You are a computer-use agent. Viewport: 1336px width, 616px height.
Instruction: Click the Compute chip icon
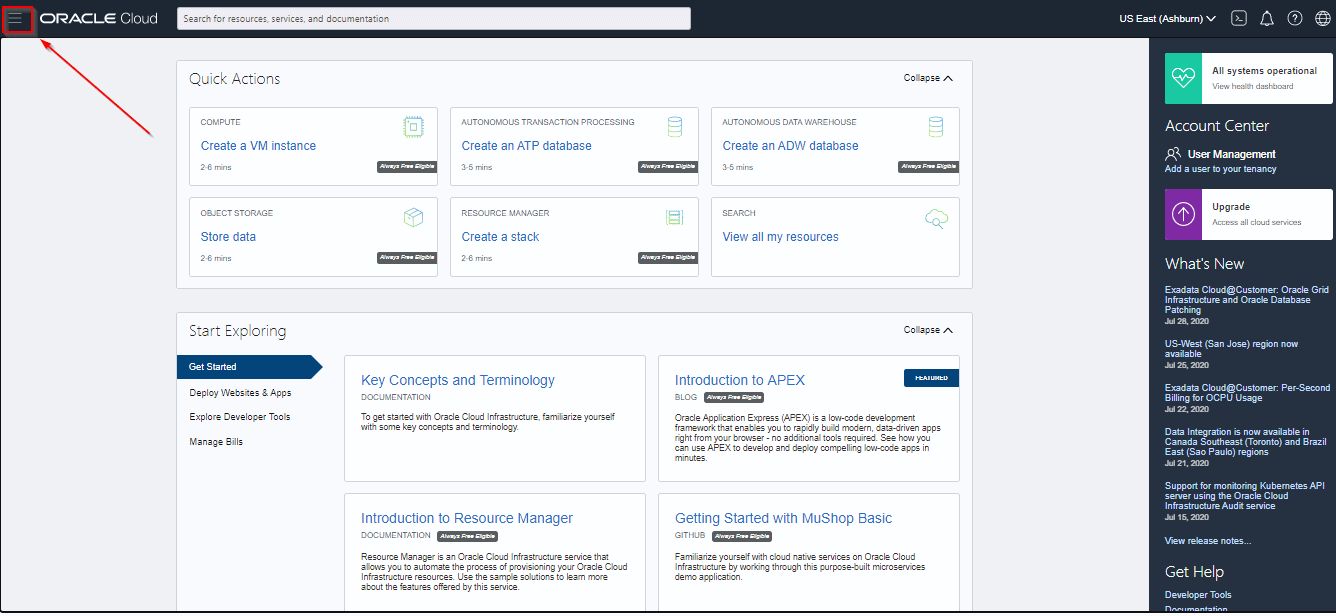point(413,127)
